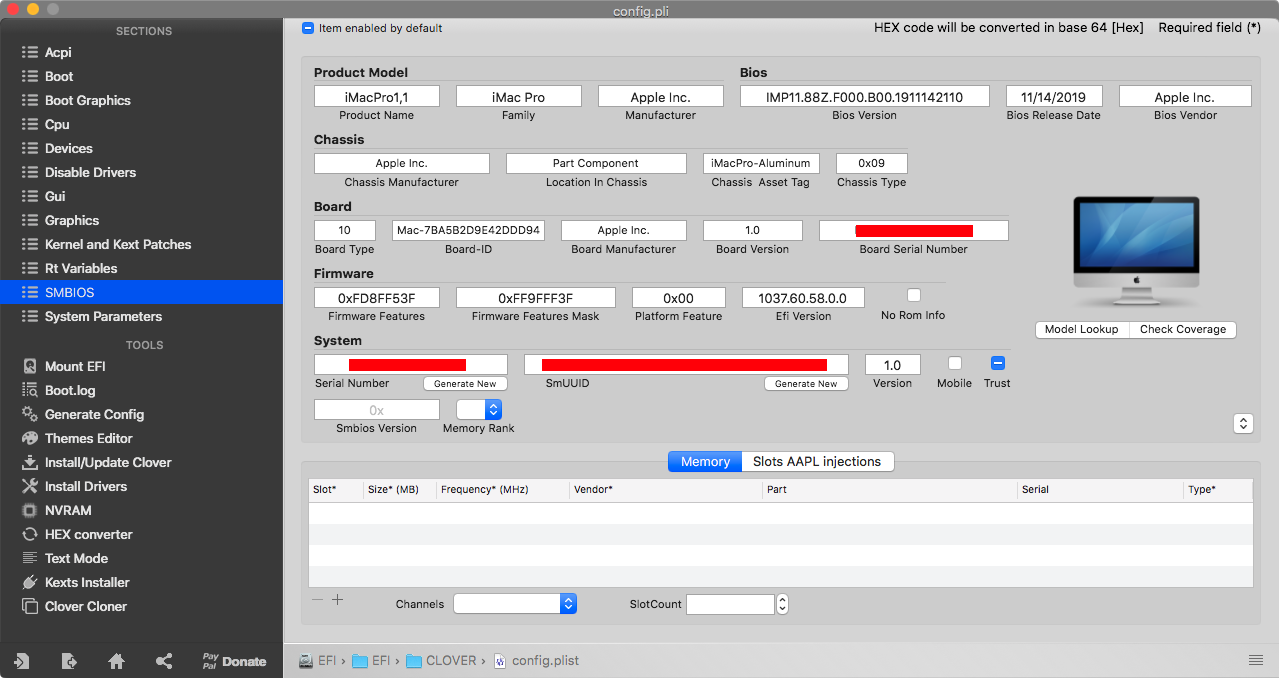
Task: Click the Check Coverage button
Action: (1183, 330)
